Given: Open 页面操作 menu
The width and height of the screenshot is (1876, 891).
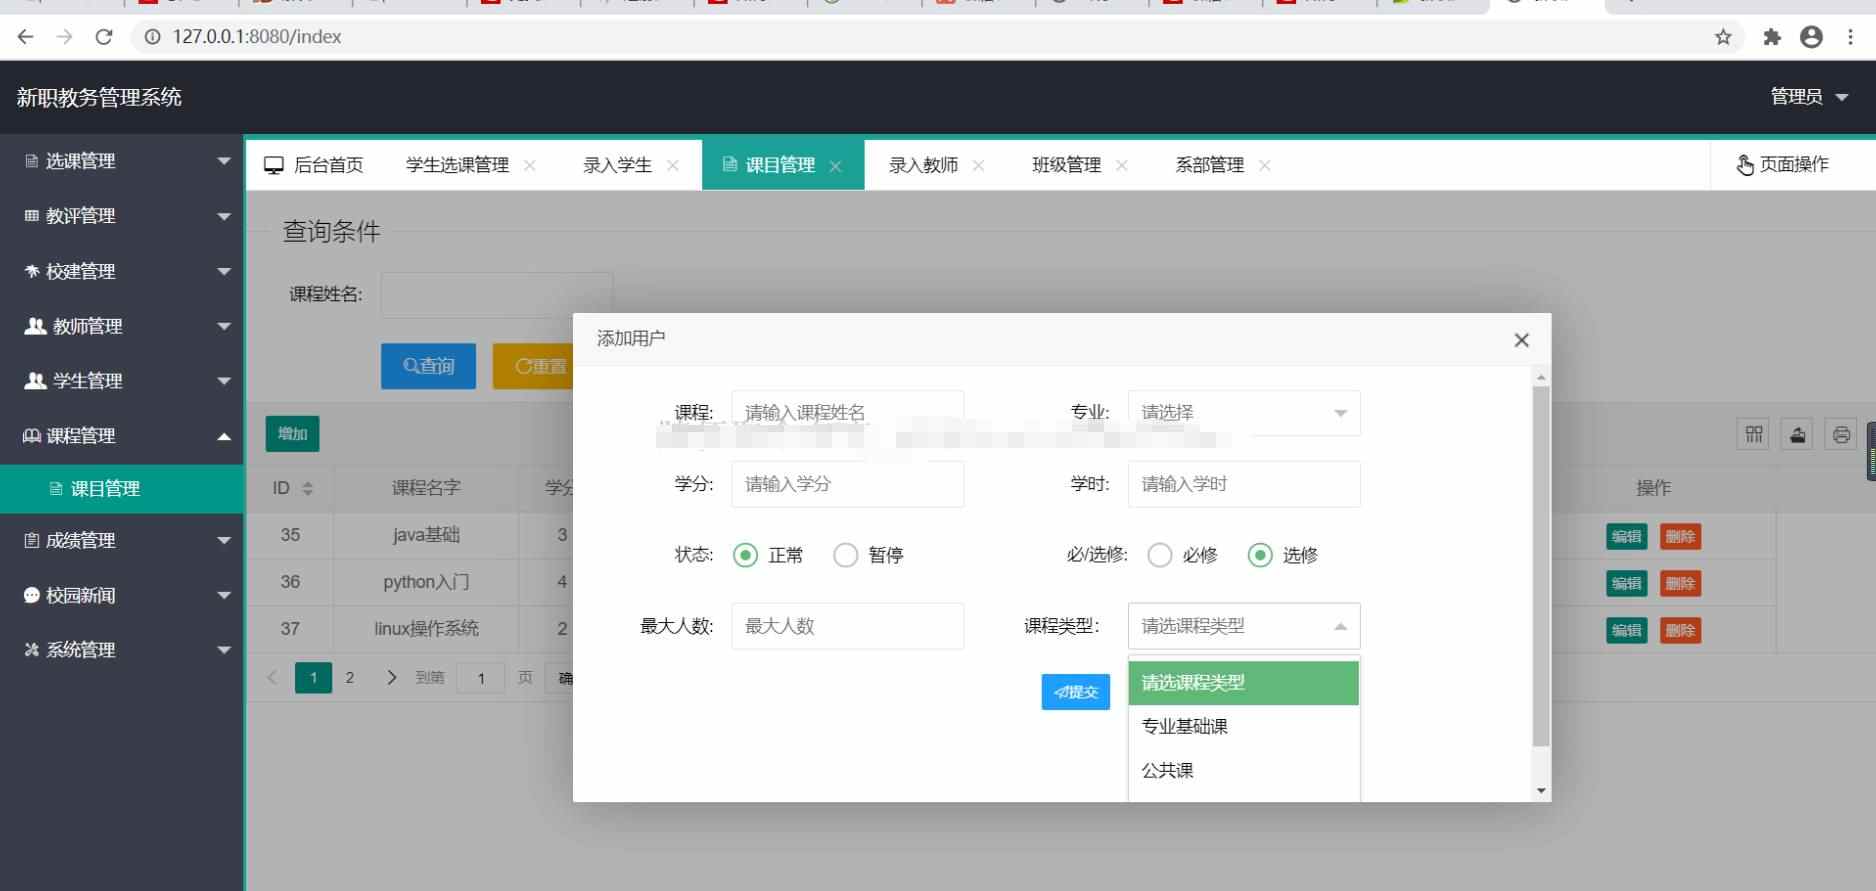Looking at the screenshot, I should pyautogui.click(x=1783, y=165).
